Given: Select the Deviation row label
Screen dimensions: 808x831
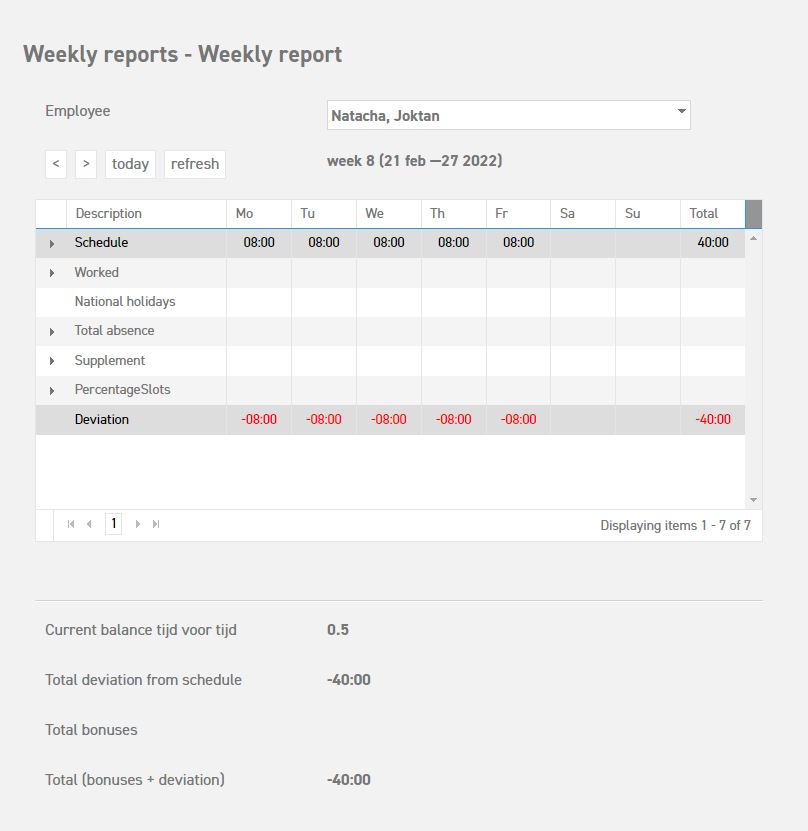Looking at the screenshot, I should [102, 420].
